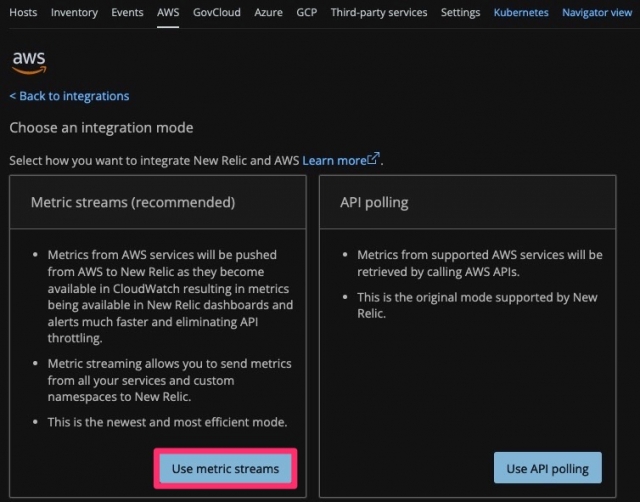Switch to the Inventory tab
640x502 pixels.
click(x=74, y=13)
